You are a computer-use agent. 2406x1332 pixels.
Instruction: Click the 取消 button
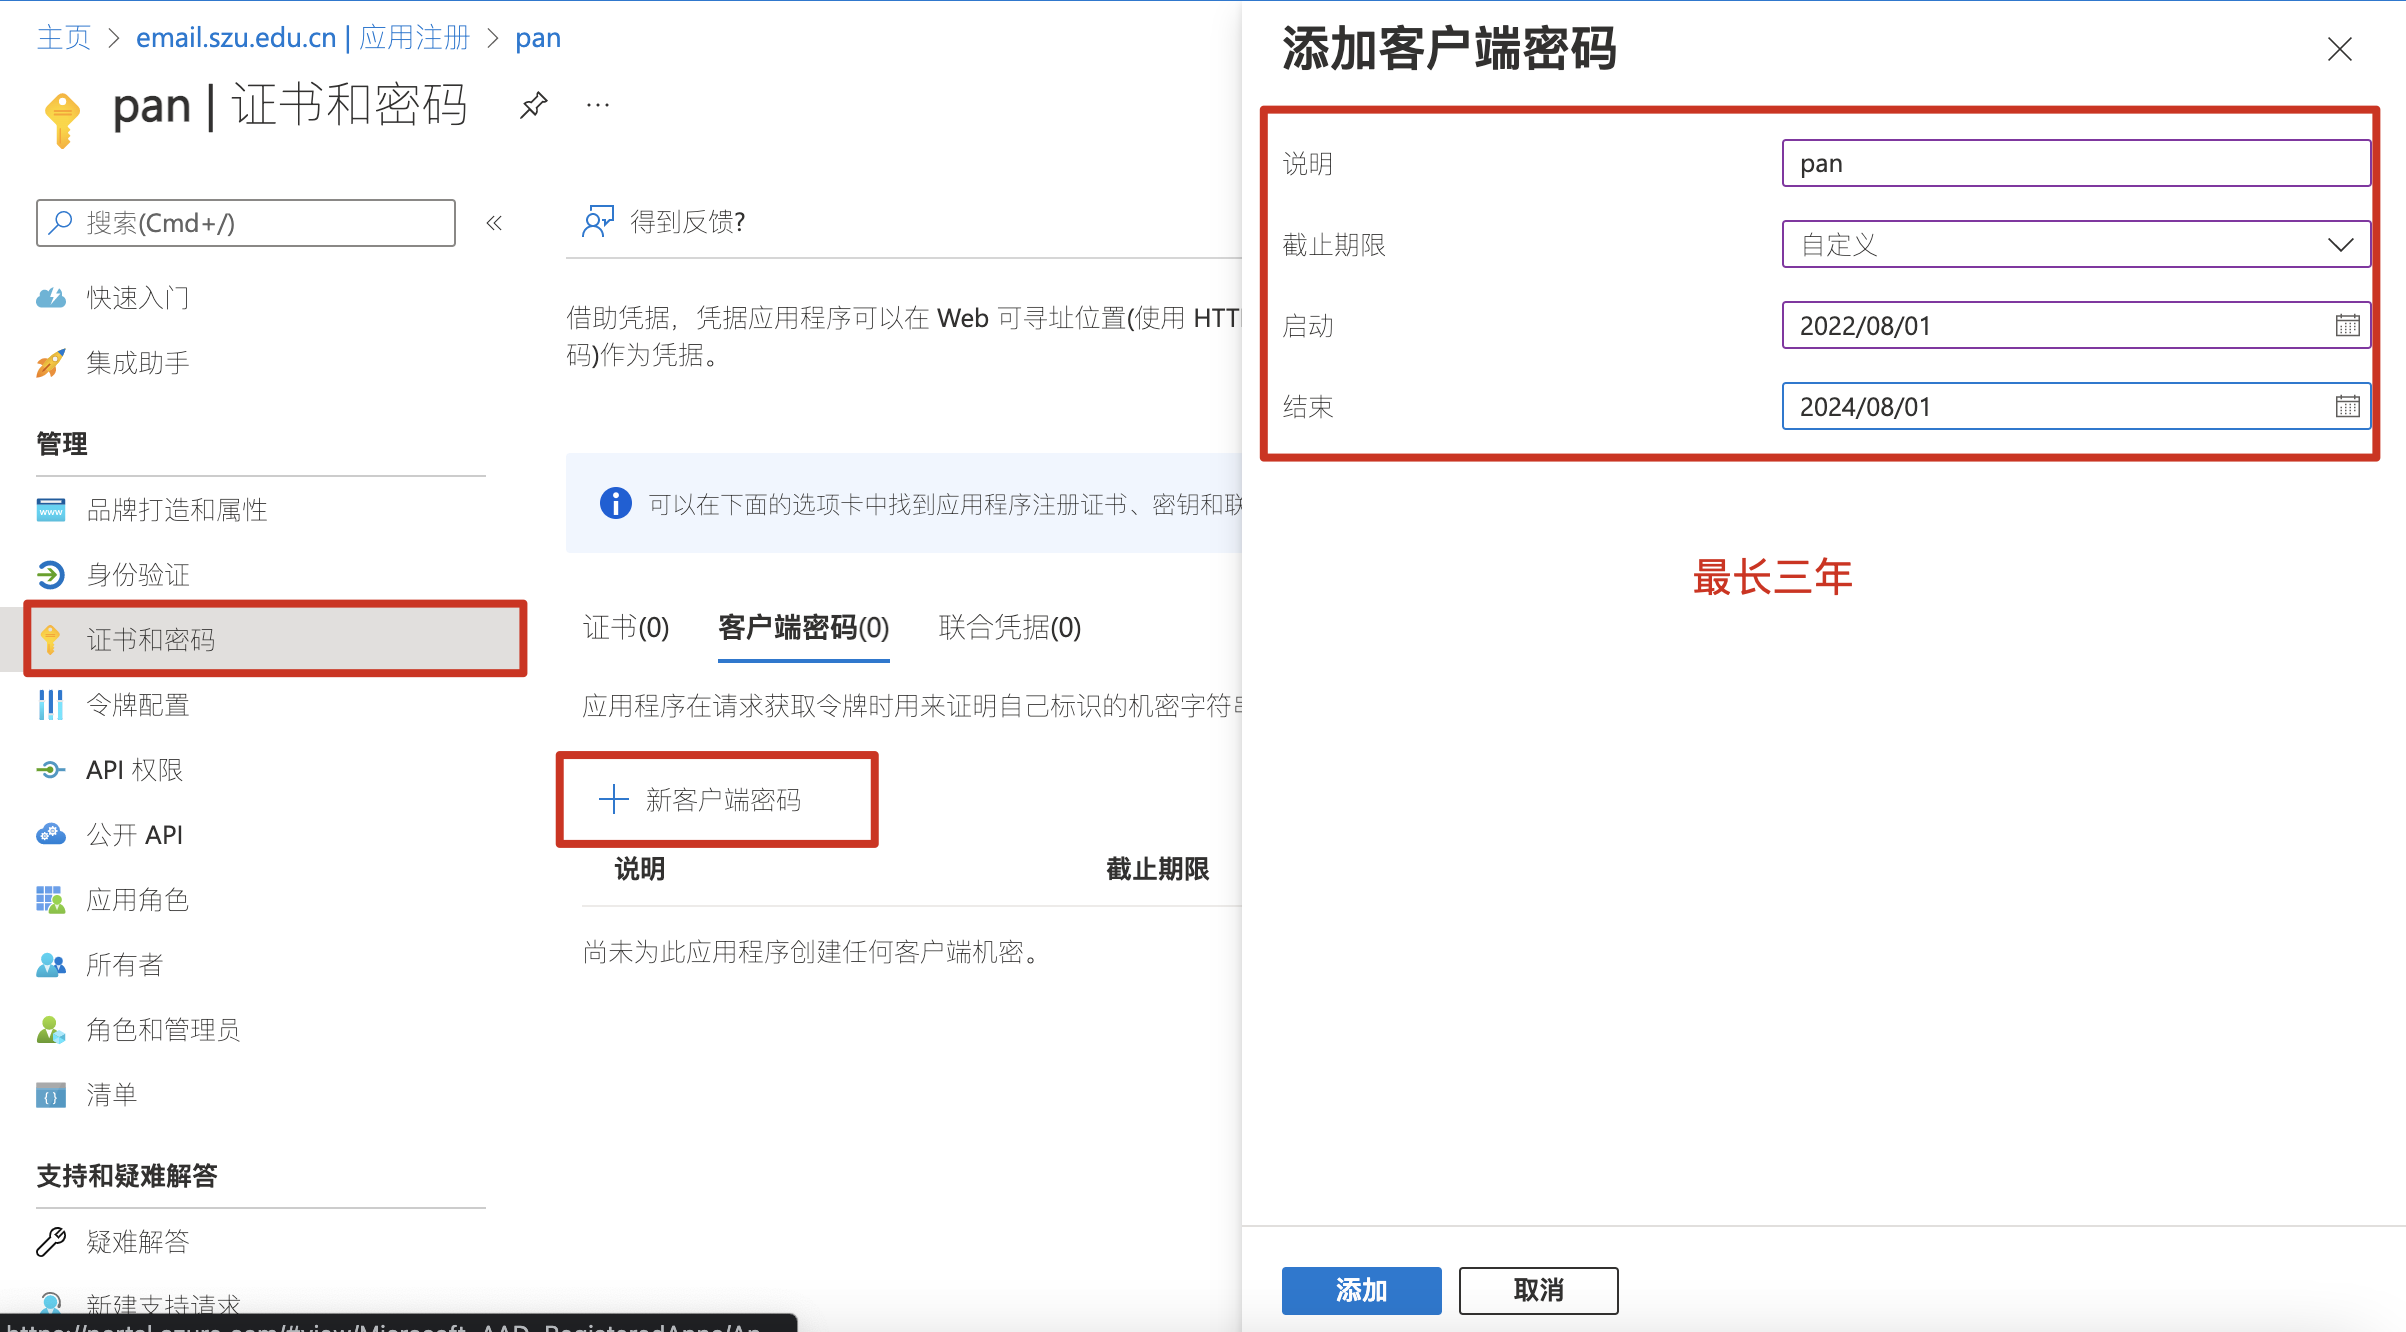[1538, 1290]
